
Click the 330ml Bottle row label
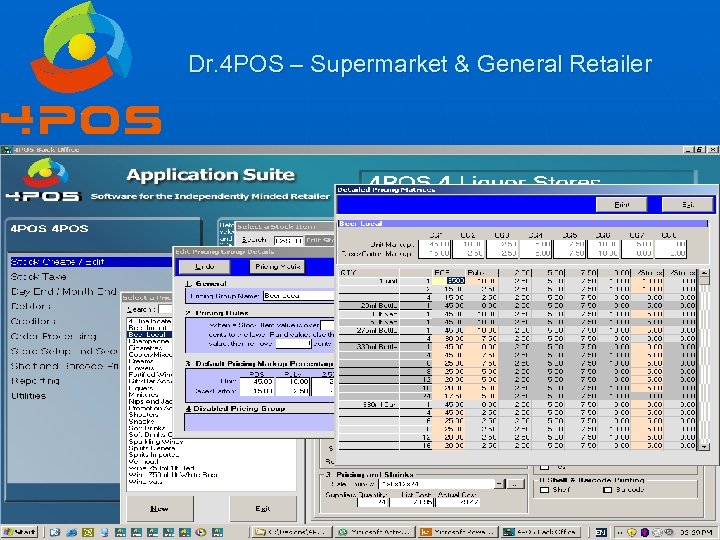pos(376,347)
